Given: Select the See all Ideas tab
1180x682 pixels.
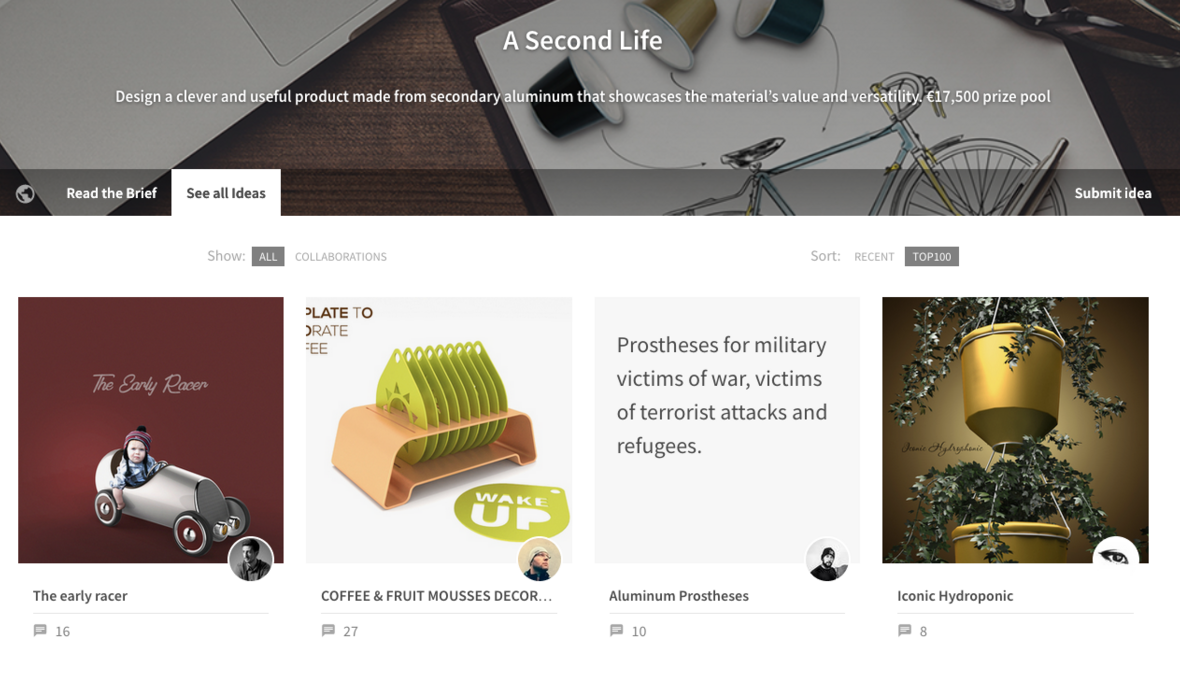Looking at the screenshot, I should (226, 193).
